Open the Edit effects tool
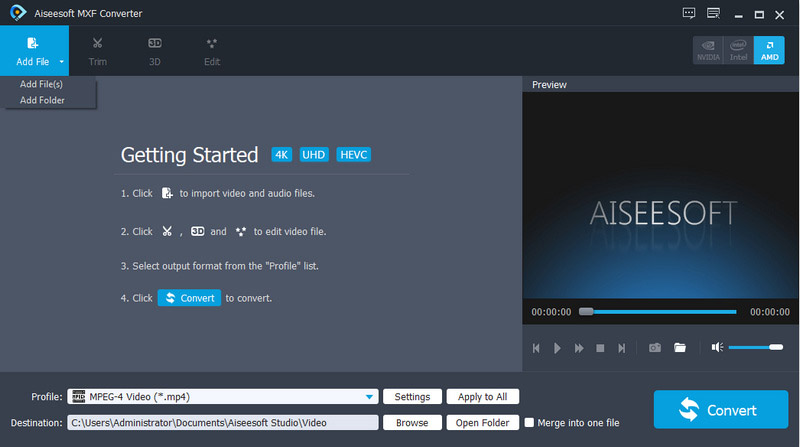Screen dimensions: 800x447 point(212,52)
